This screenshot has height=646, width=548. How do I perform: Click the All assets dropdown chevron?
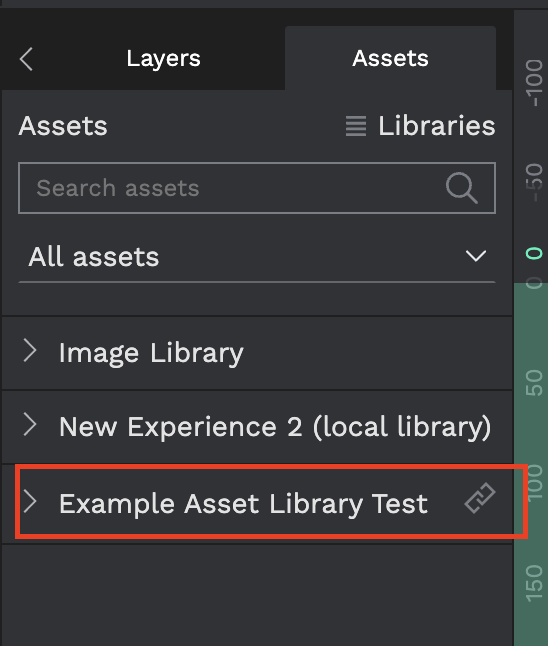[x=476, y=256]
